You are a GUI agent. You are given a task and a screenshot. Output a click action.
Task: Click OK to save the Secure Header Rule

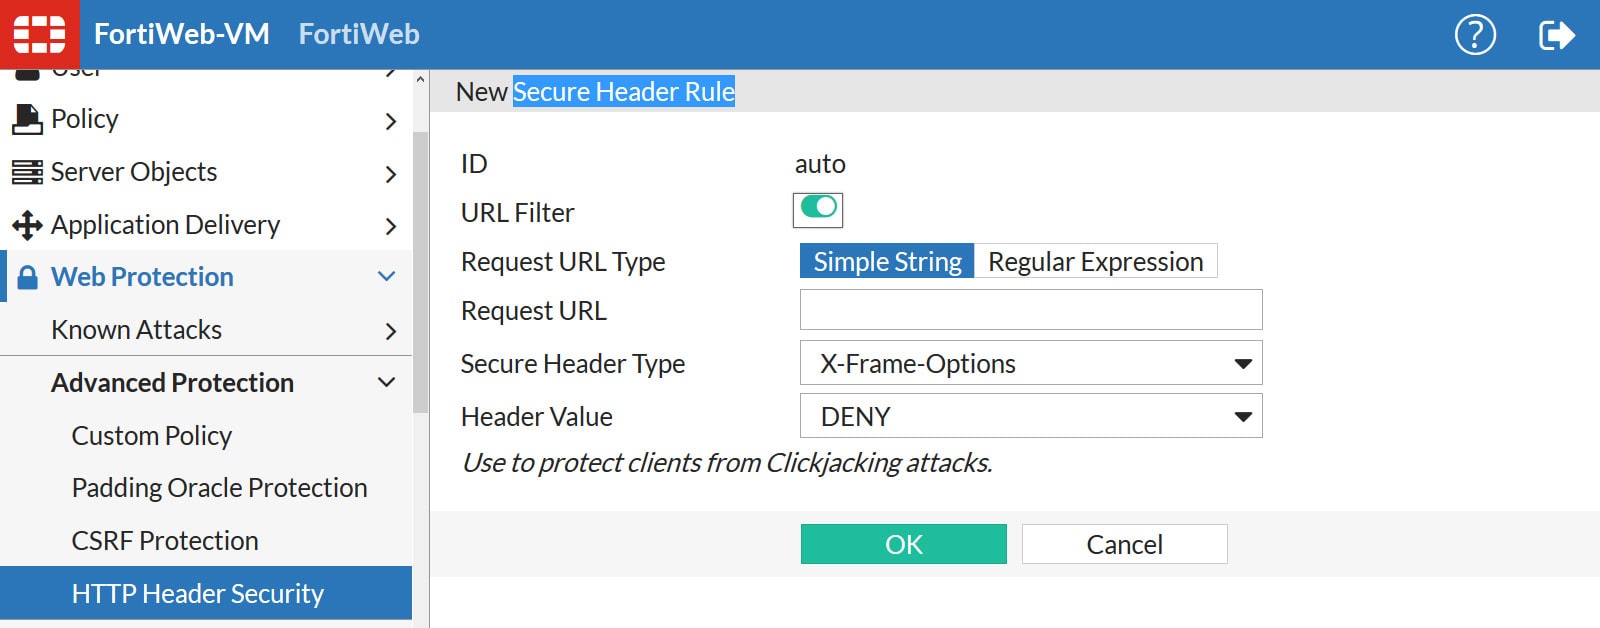903,544
